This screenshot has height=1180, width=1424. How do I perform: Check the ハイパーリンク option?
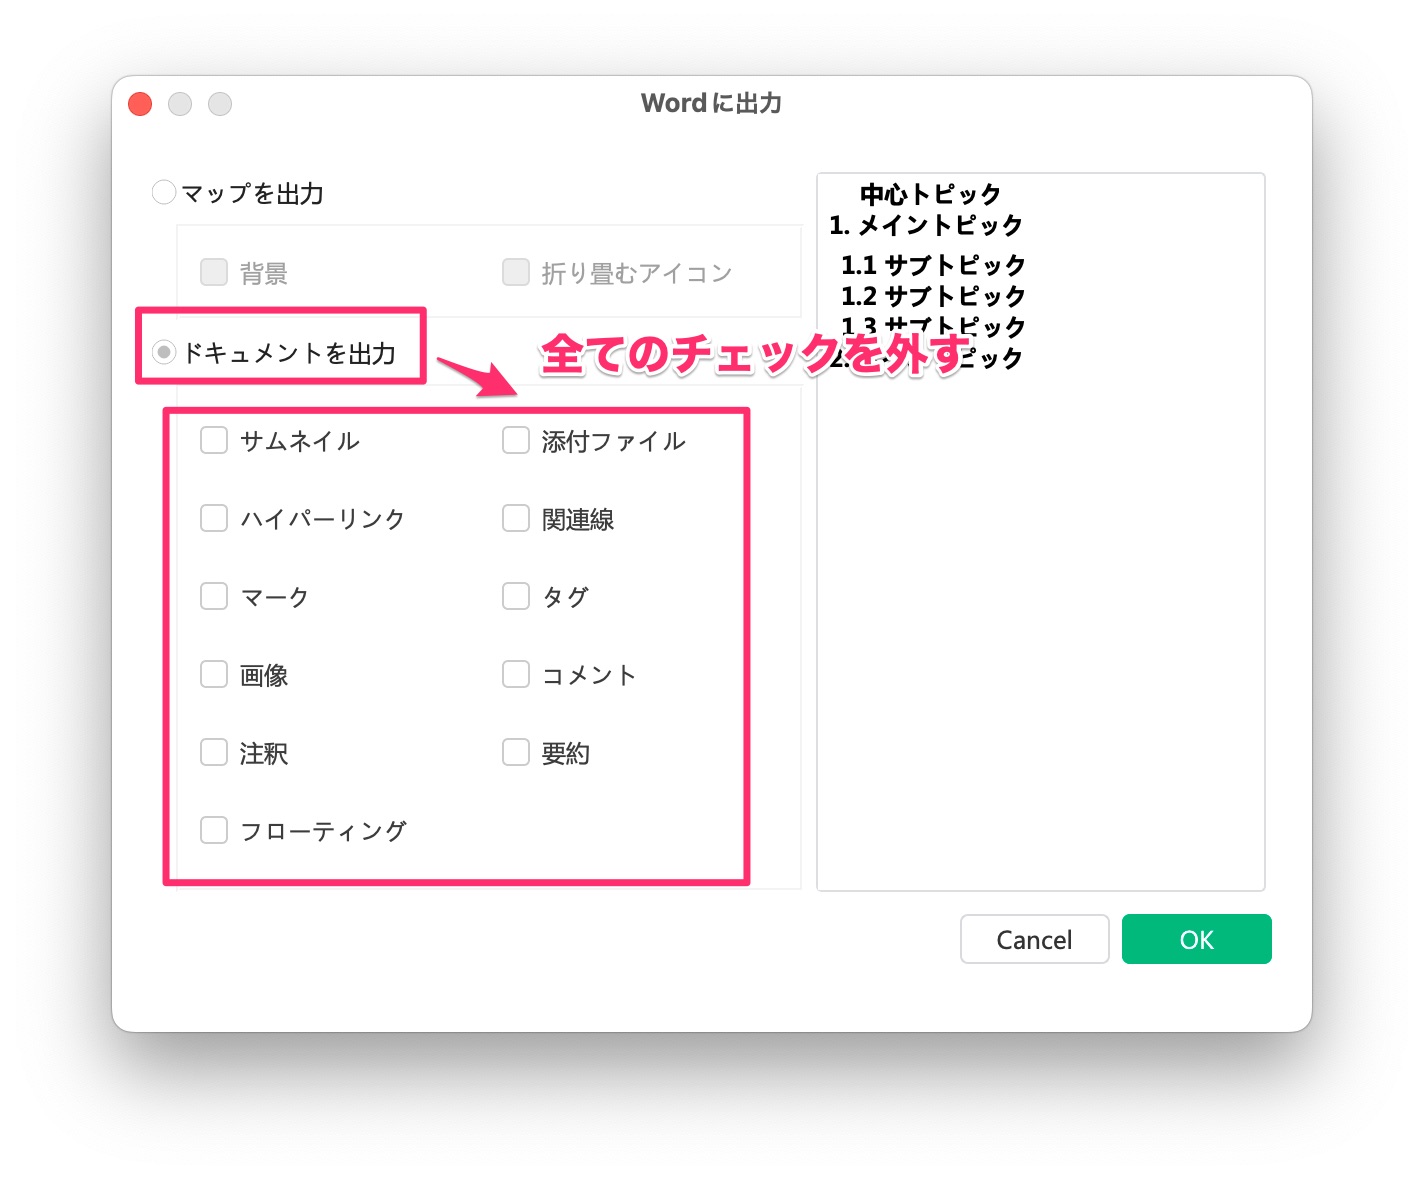(214, 518)
